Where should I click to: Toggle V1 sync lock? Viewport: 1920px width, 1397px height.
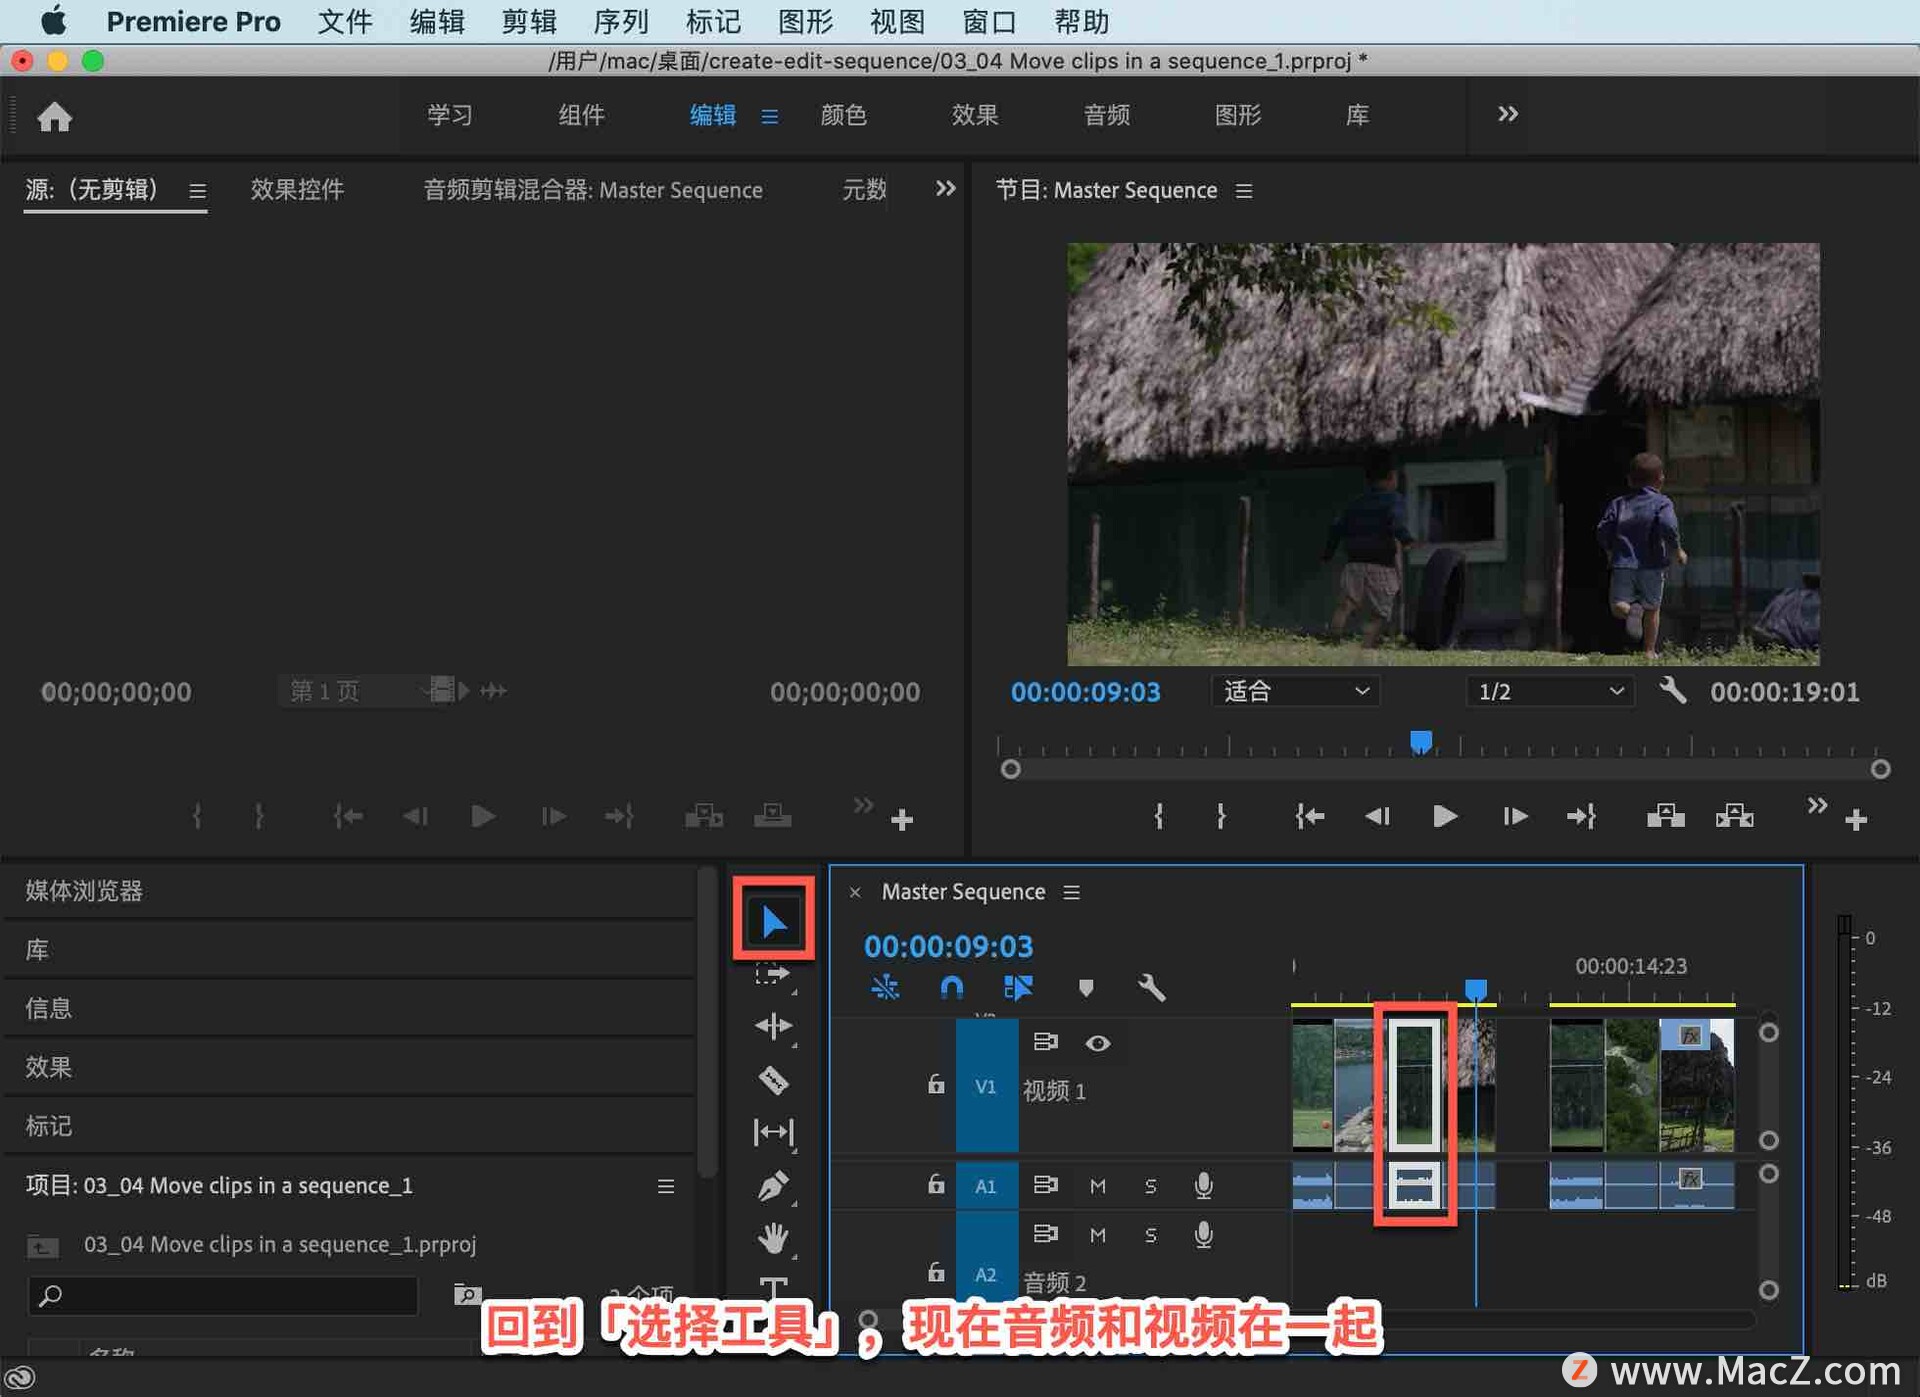click(1045, 1042)
